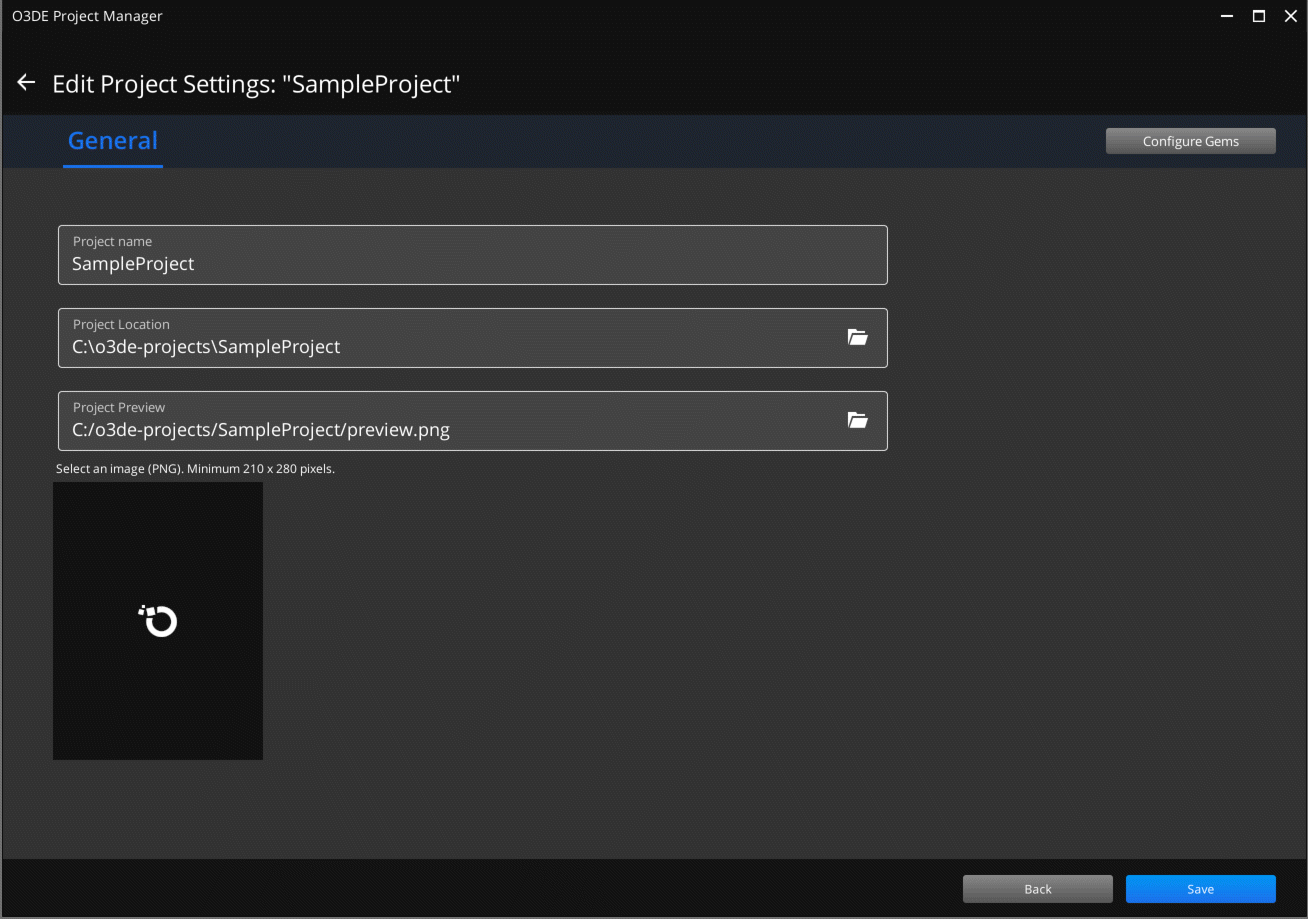Screen dimensions: 1308x919
Task: Save the project settings
Action: [1200, 888]
